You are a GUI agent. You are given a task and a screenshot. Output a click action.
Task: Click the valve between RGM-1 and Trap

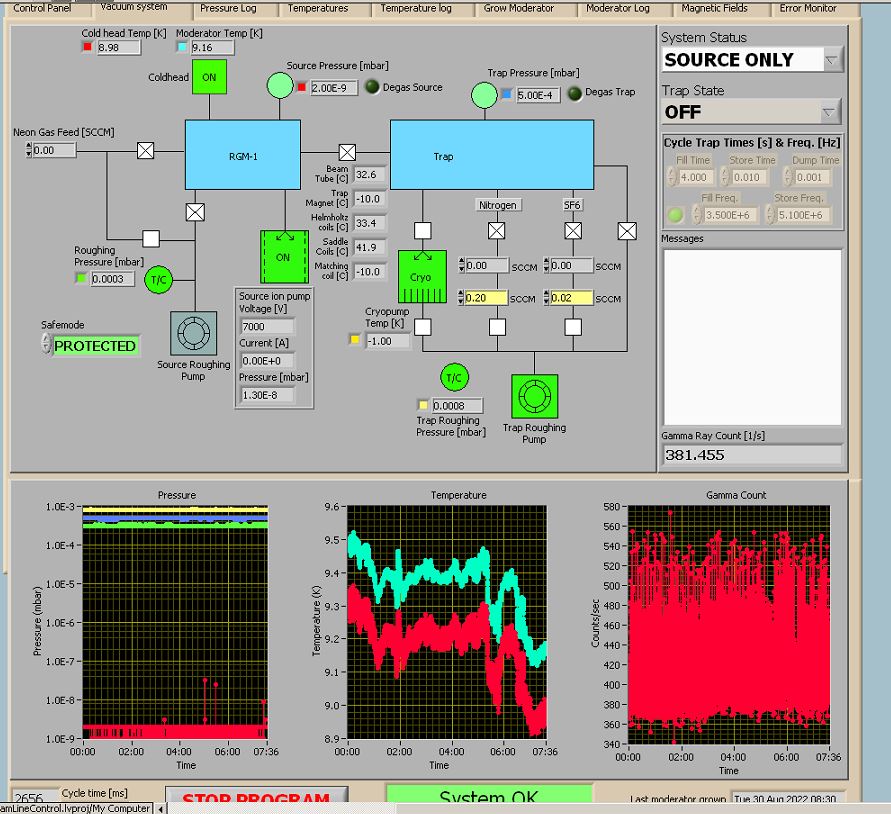coord(347,153)
